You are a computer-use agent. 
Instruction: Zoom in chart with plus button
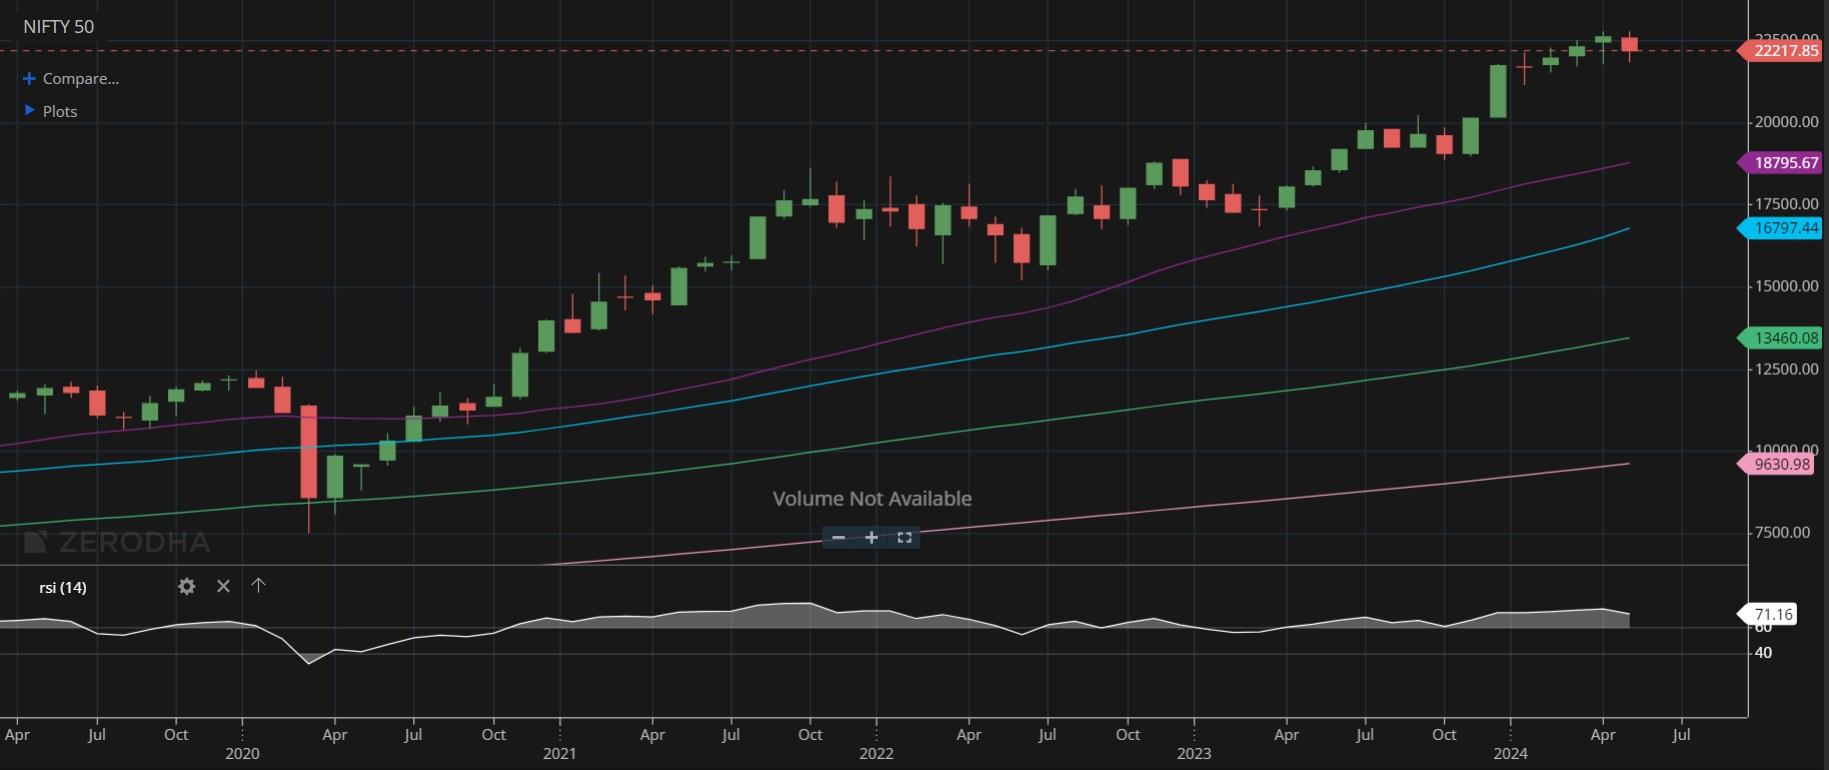click(x=871, y=537)
